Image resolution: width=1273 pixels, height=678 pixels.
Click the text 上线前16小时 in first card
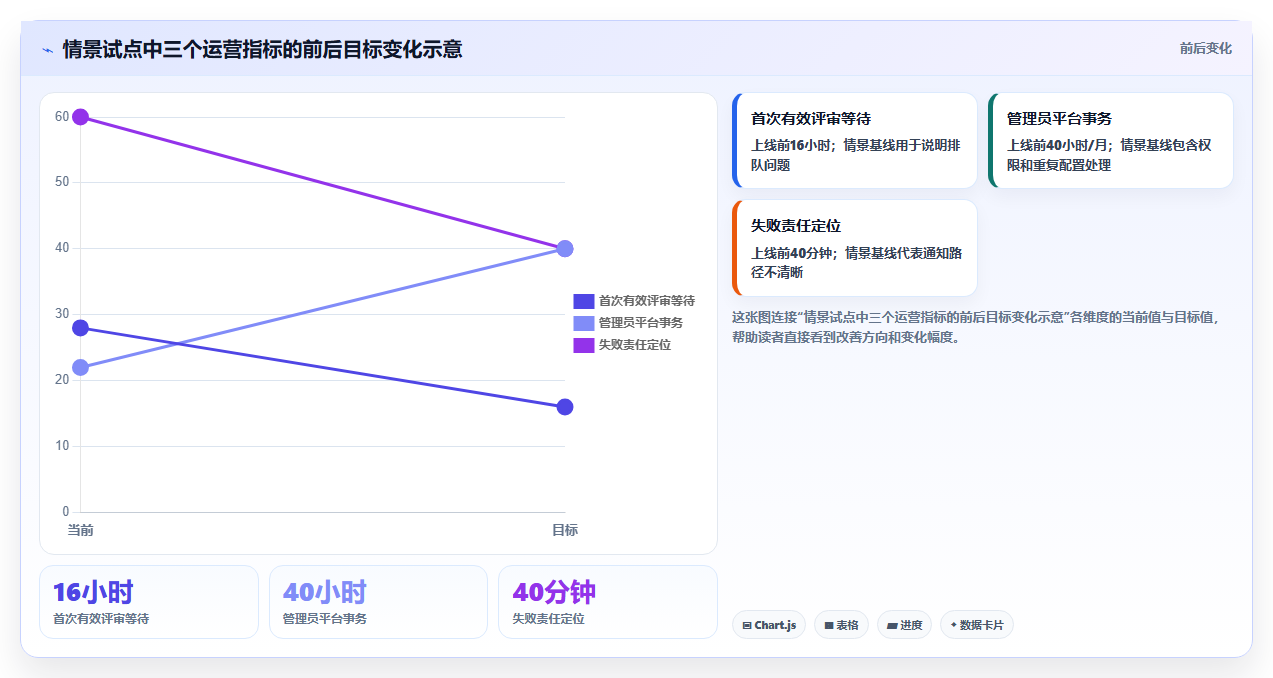click(791, 145)
